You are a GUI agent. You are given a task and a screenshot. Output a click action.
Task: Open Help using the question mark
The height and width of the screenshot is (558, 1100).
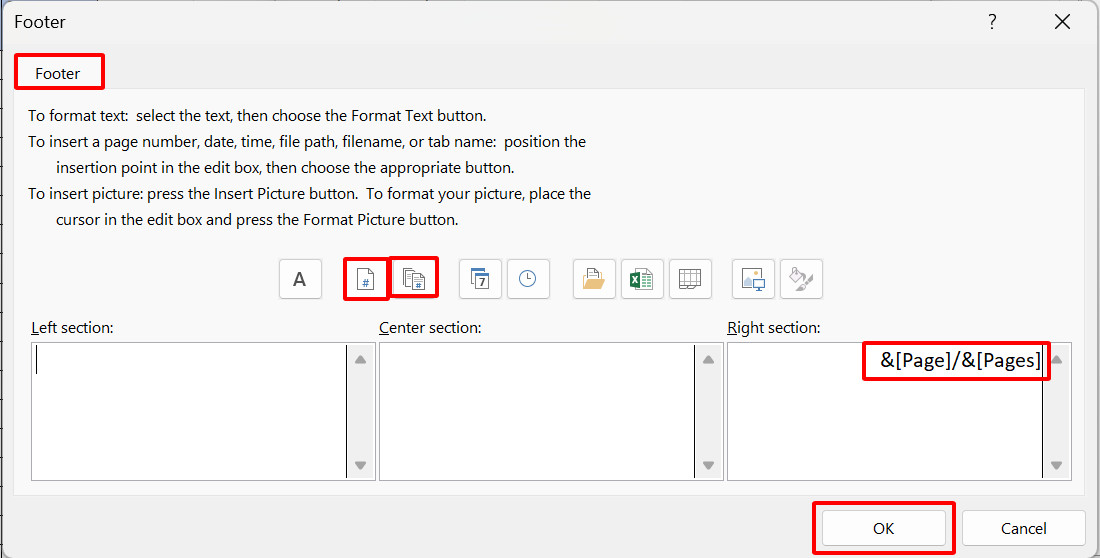click(992, 22)
